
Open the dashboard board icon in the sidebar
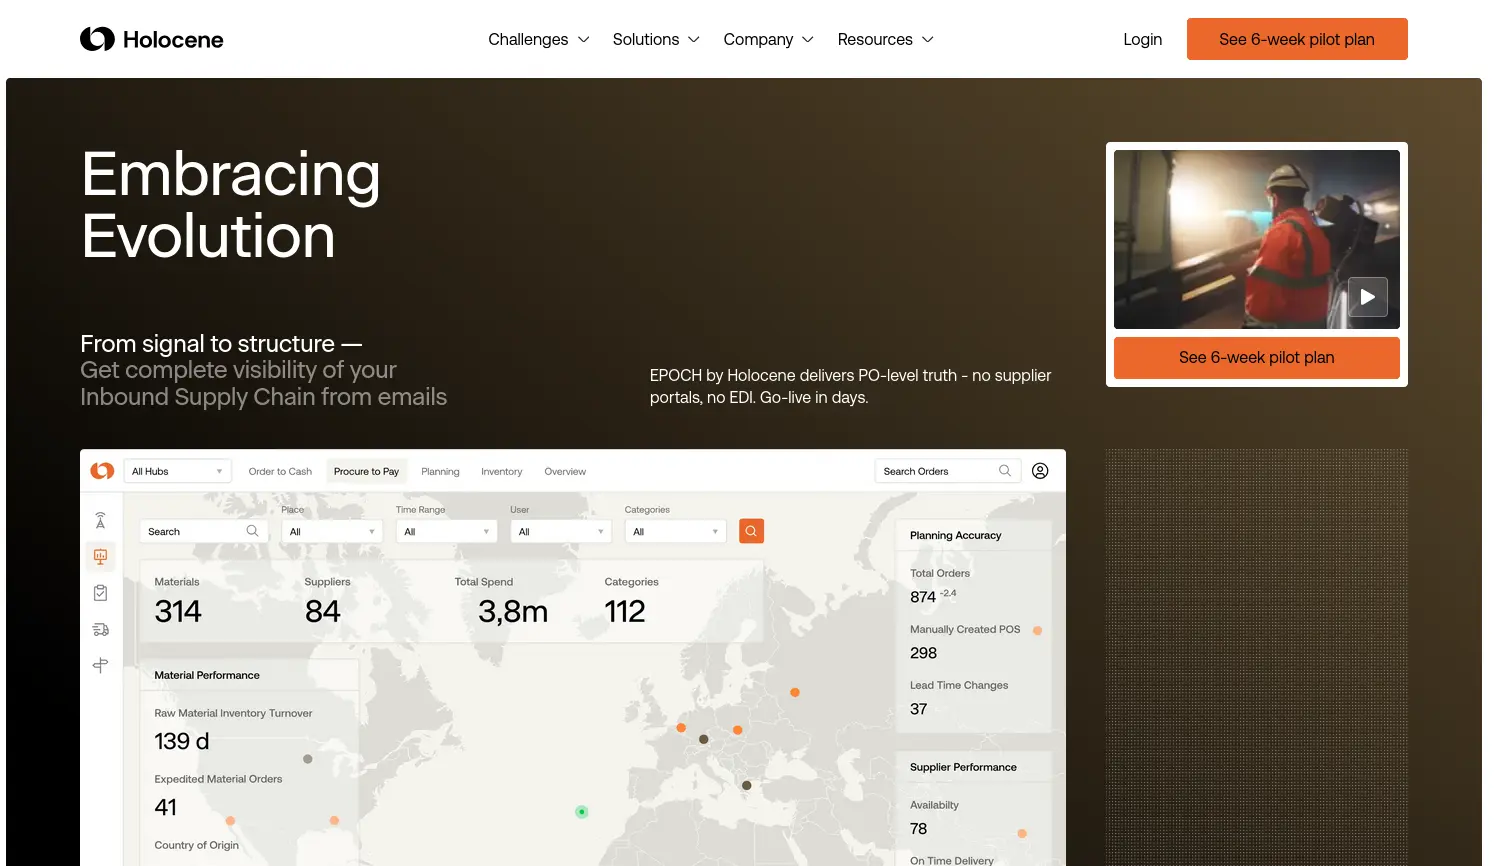point(100,556)
